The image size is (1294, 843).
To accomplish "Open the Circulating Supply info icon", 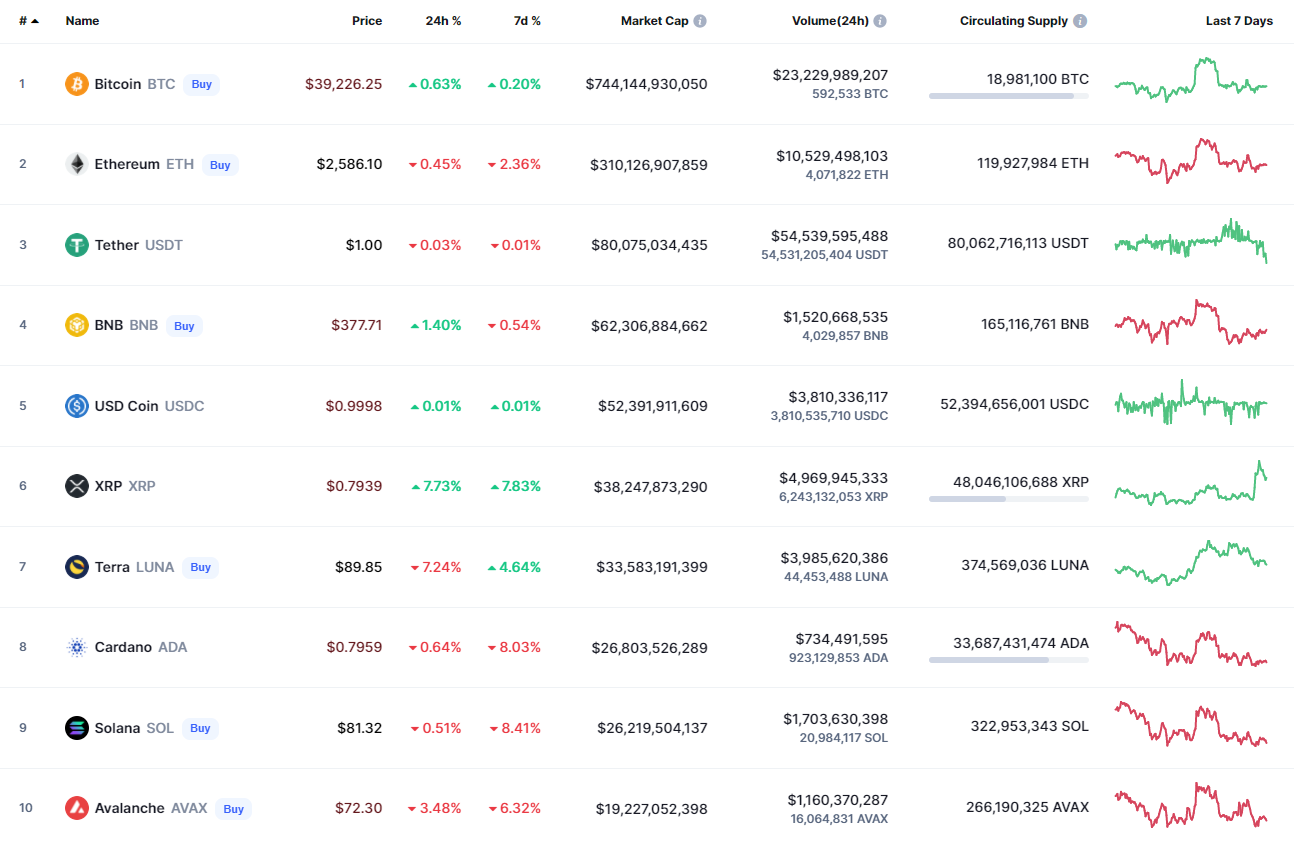I will [1080, 21].
